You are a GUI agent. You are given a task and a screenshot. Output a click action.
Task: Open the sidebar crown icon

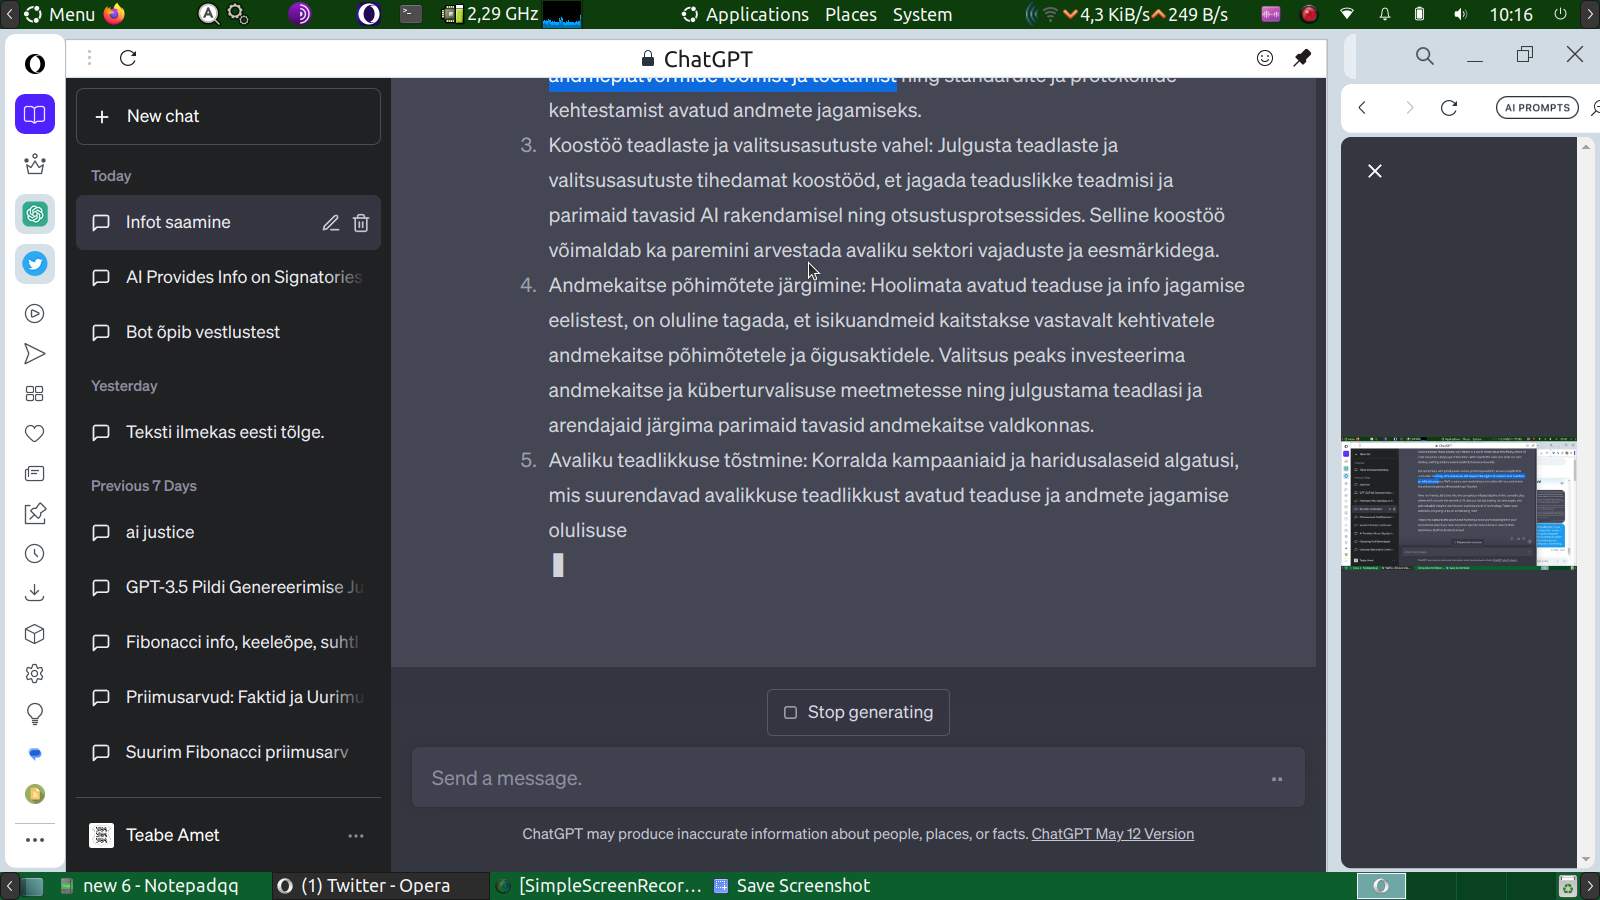35,164
